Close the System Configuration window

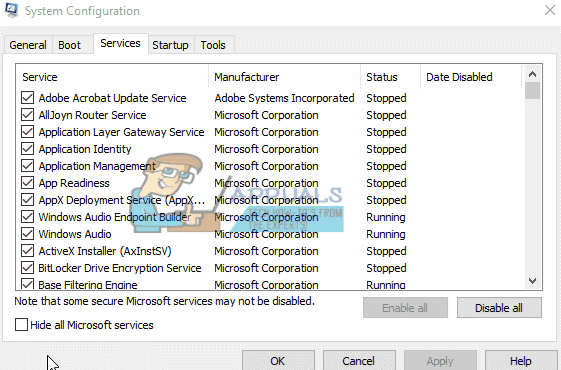(x=550, y=10)
